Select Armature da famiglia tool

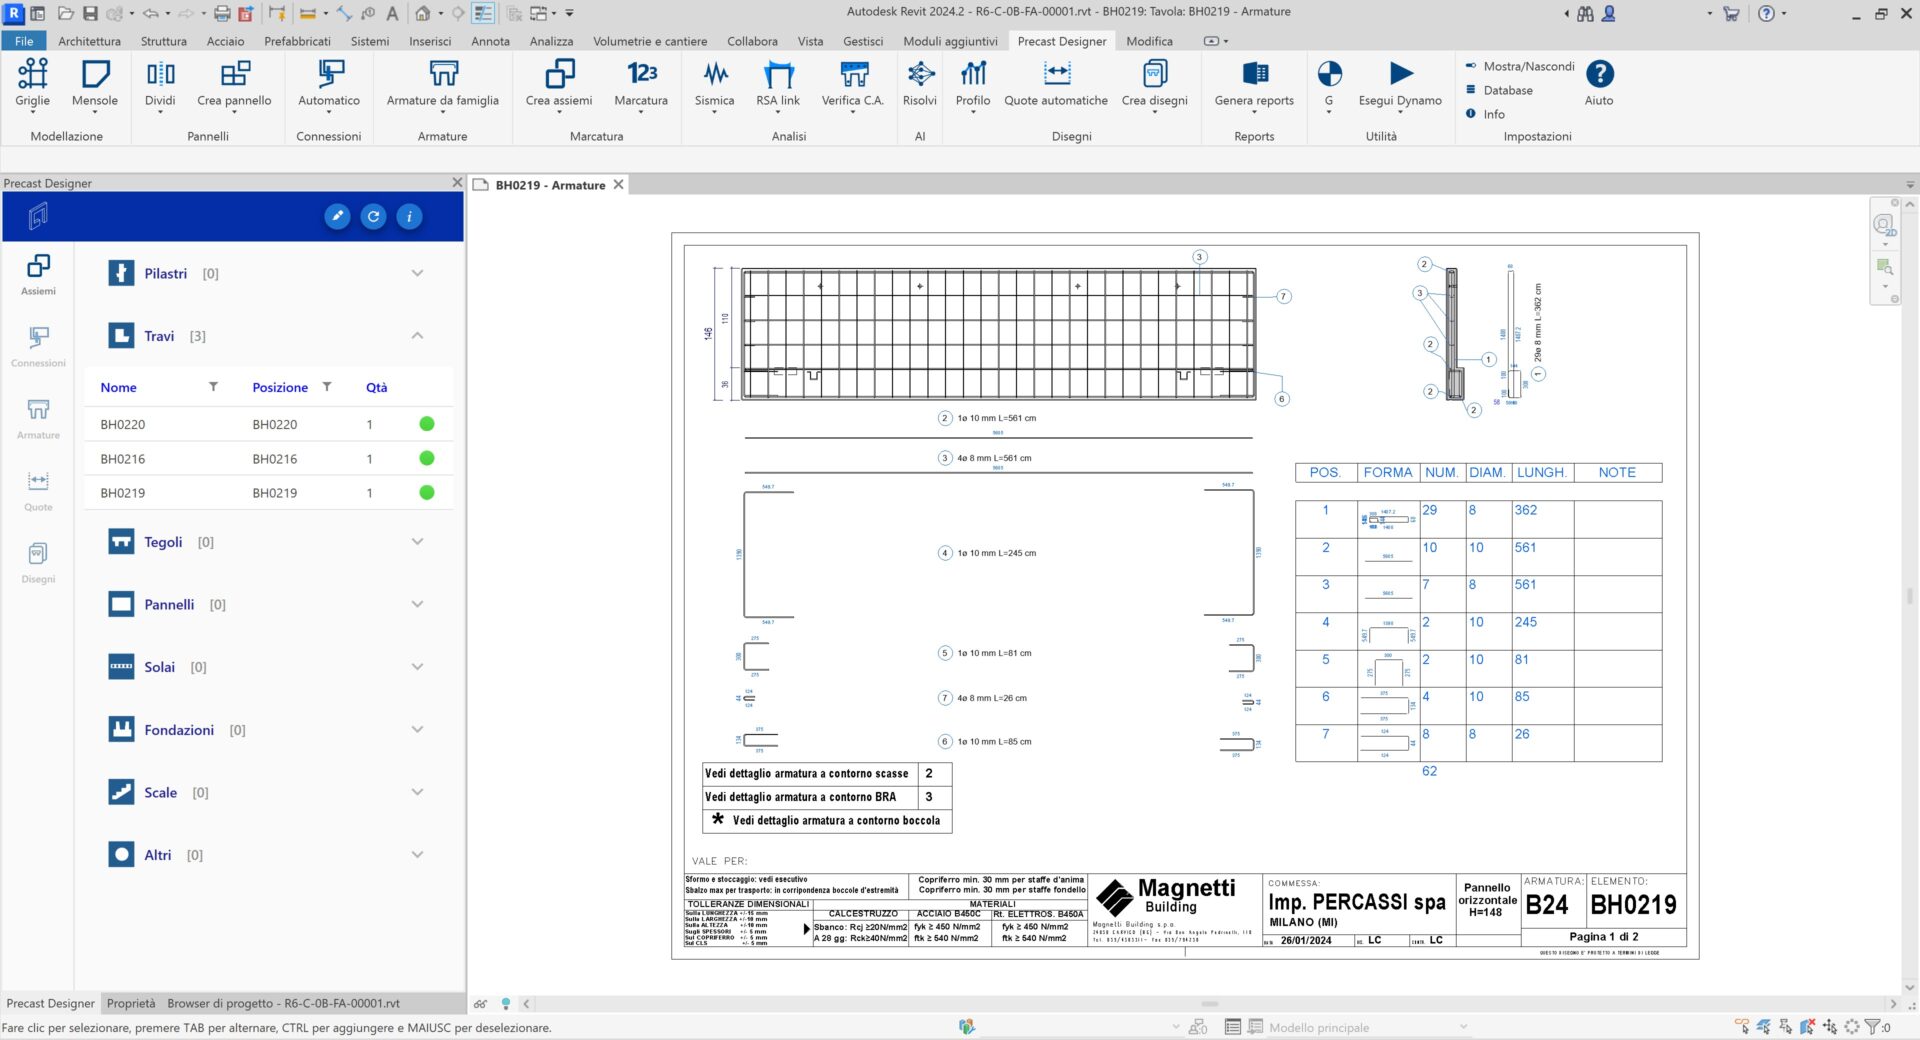(442, 85)
